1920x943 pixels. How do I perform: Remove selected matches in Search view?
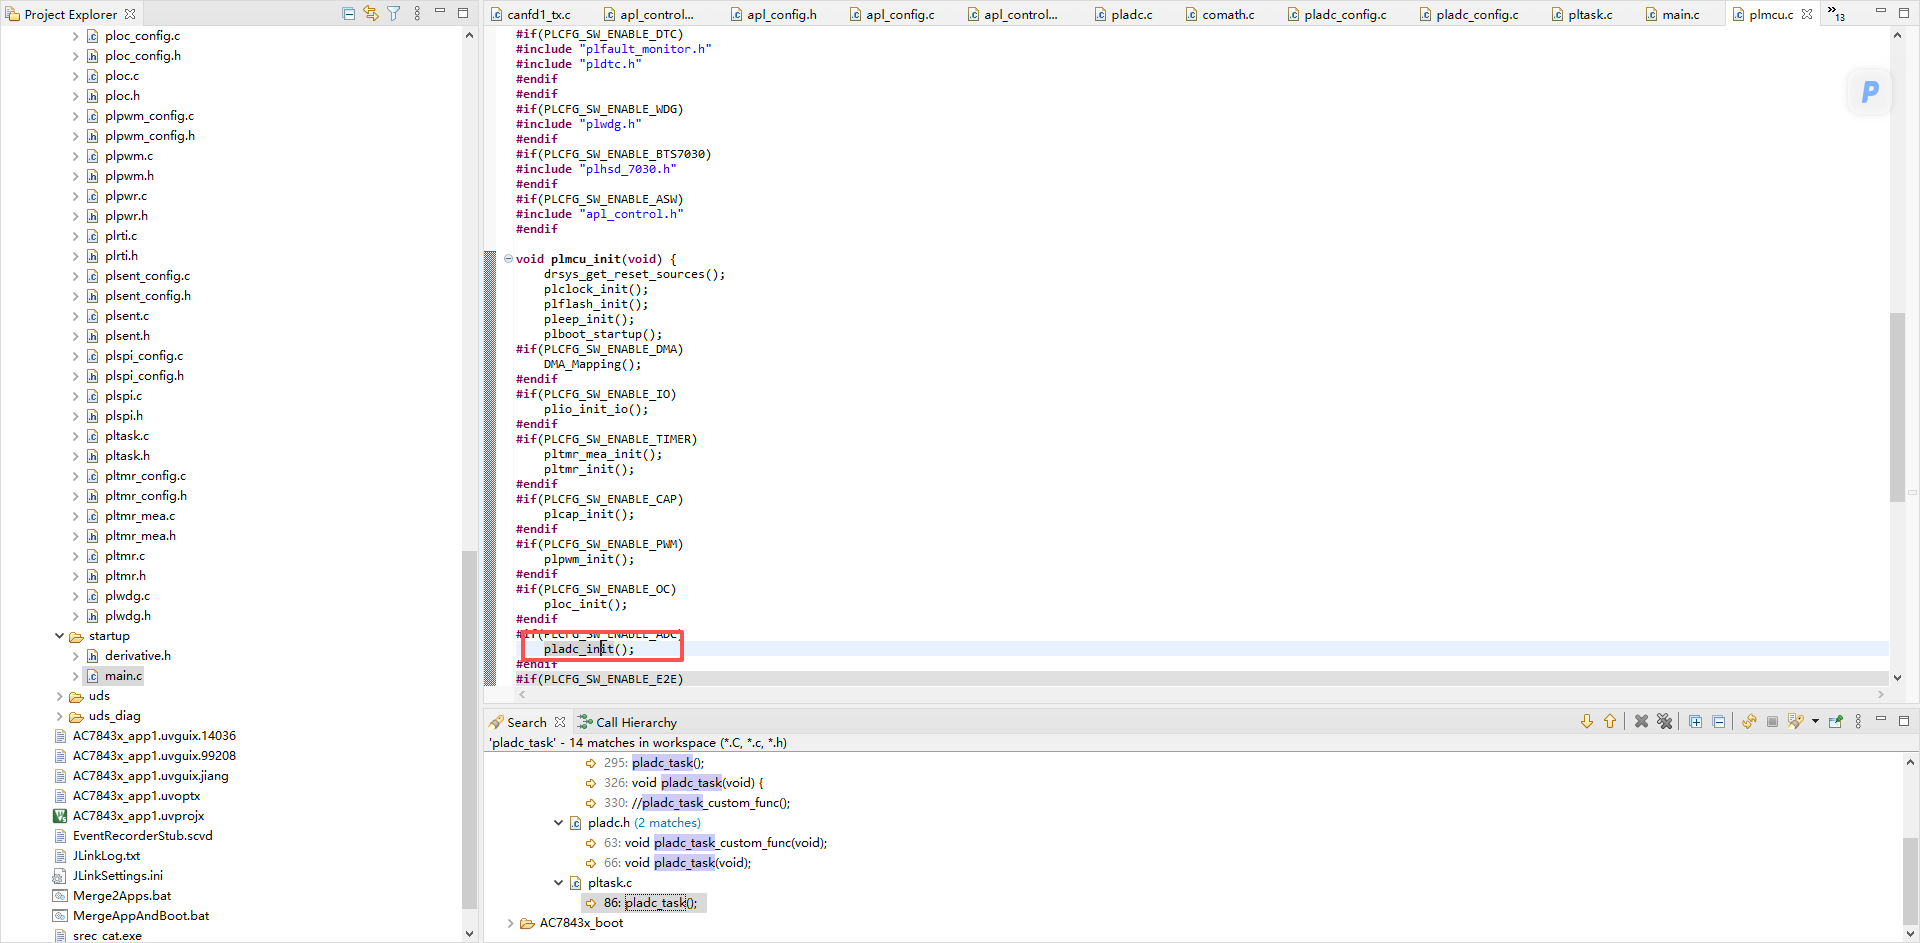1641,721
